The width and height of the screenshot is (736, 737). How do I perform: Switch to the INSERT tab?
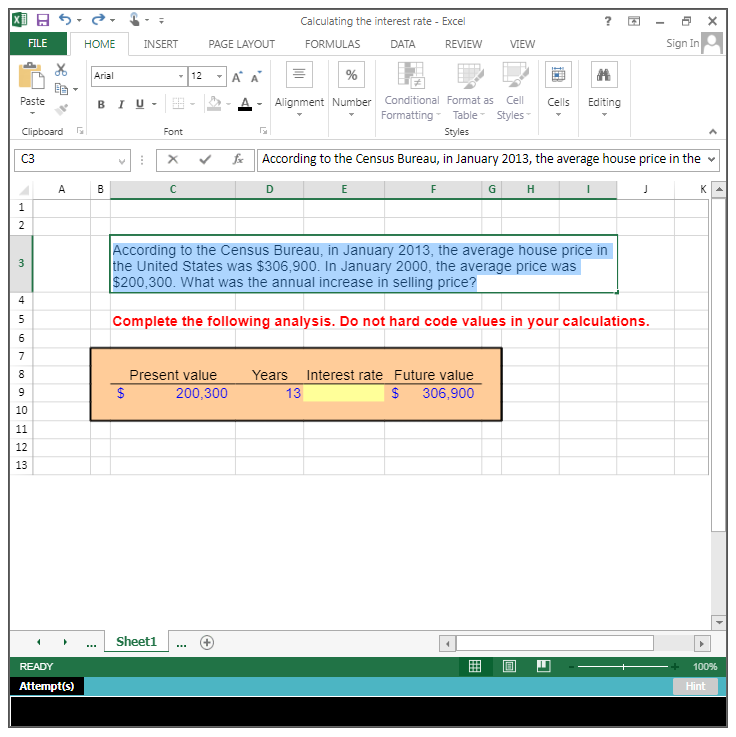(160, 44)
